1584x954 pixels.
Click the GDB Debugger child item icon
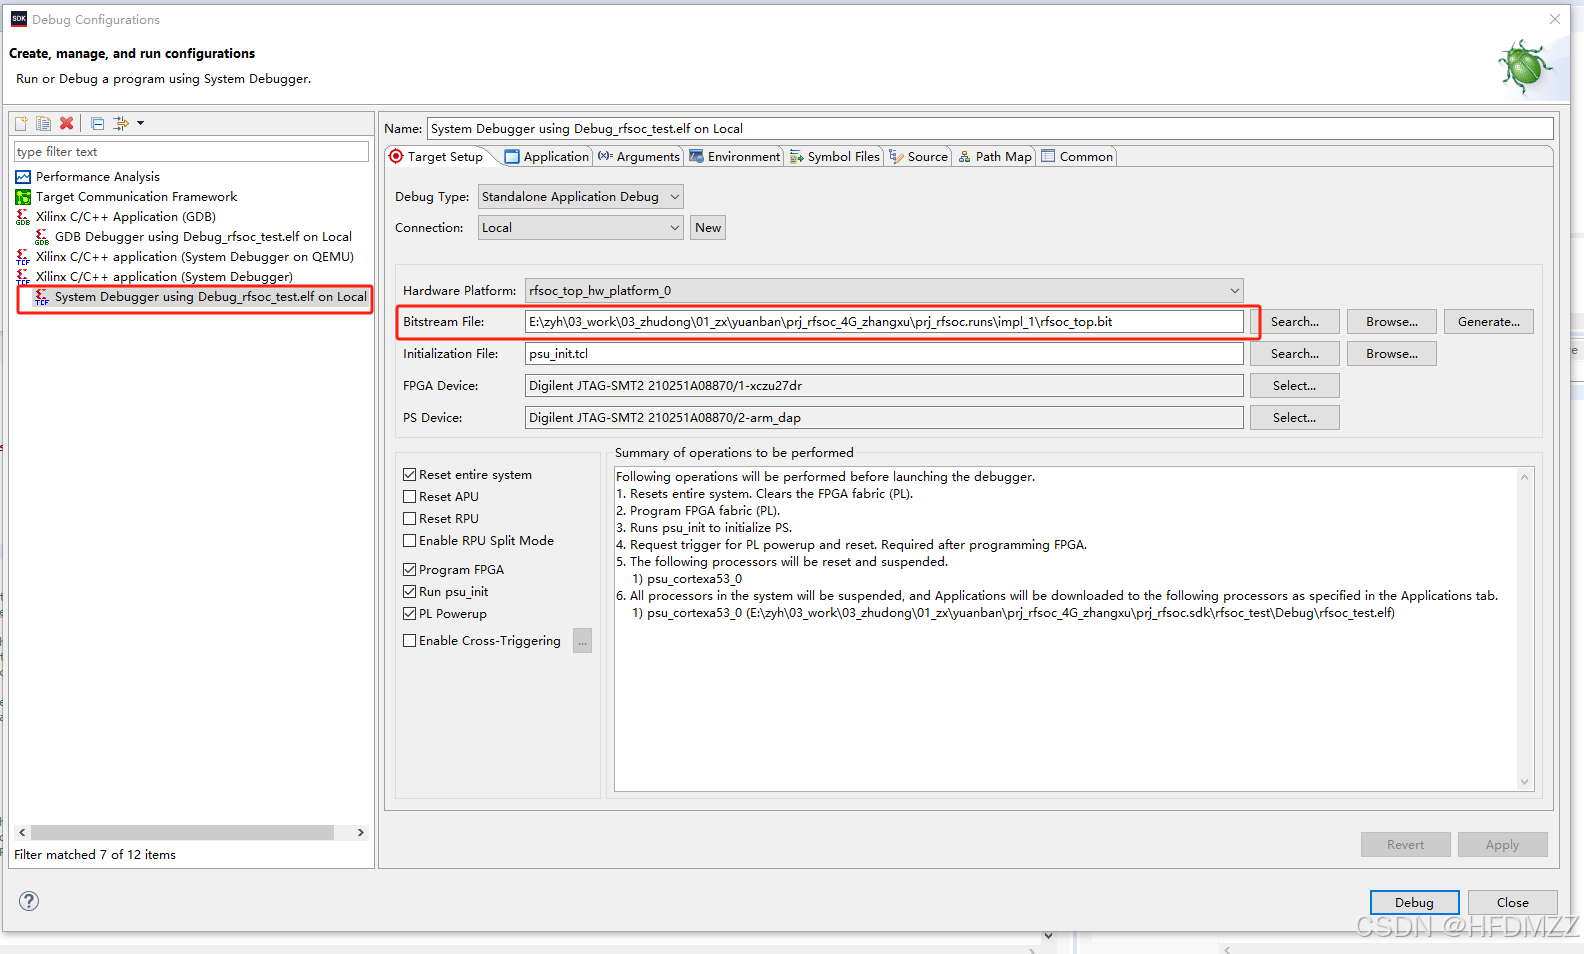(42, 237)
